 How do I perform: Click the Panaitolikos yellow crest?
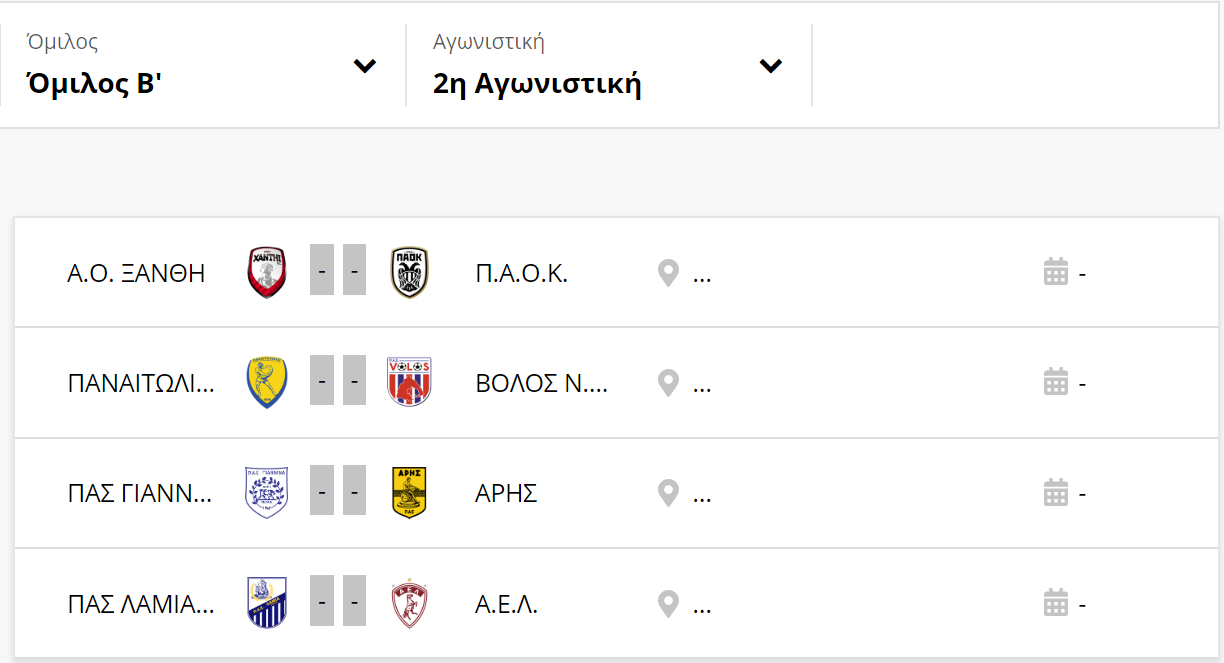tap(267, 382)
